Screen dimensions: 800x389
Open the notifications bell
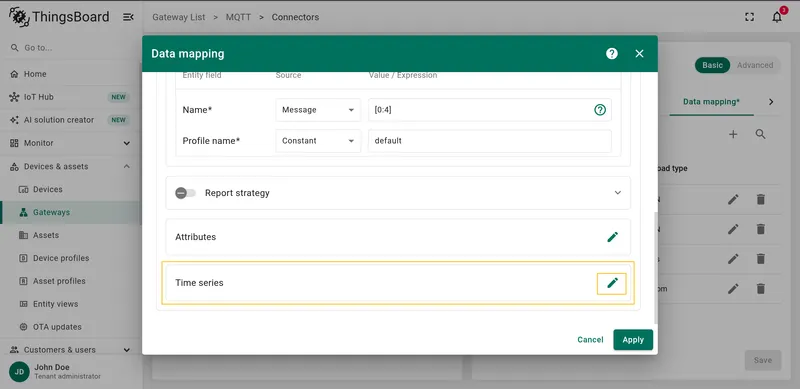point(777,17)
